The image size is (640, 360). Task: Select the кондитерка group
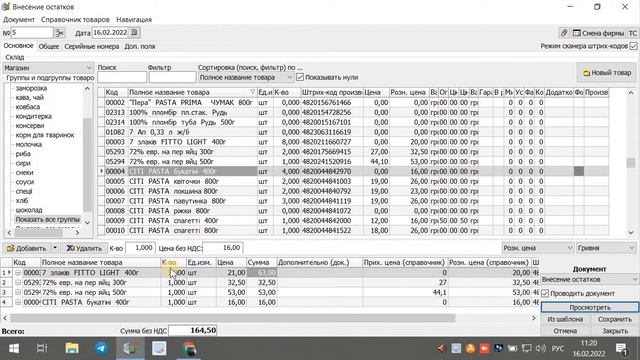[33, 116]
